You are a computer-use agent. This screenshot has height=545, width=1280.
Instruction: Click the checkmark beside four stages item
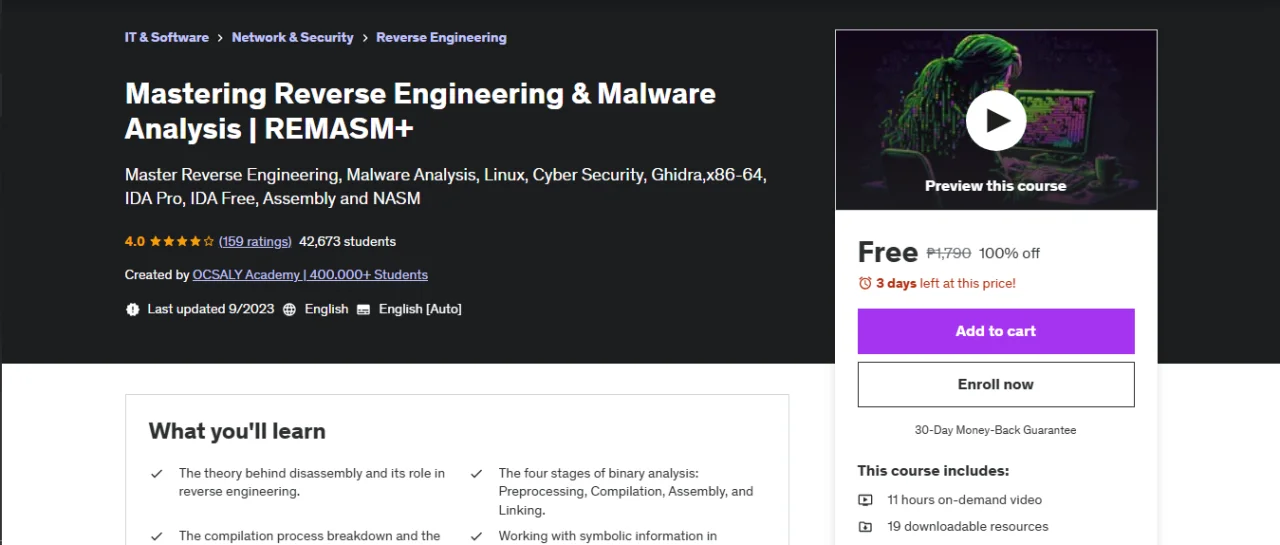[x=476, y=473]
